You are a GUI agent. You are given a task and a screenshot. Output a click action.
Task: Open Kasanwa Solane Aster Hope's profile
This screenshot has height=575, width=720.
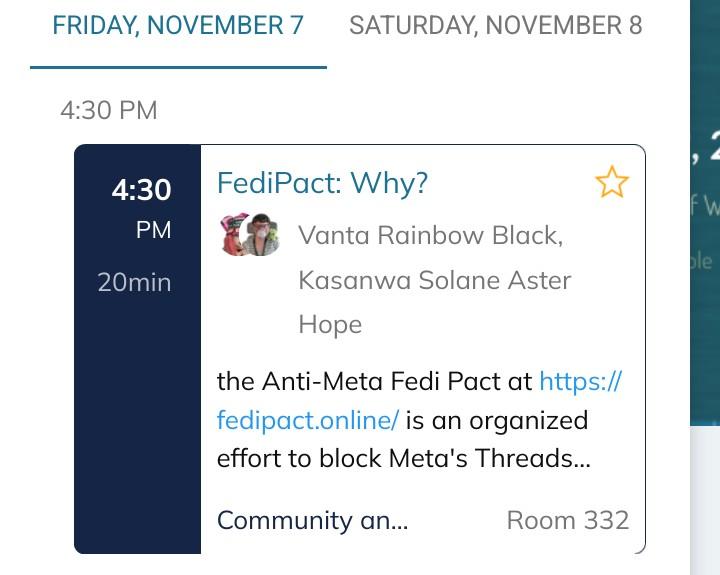[x=434, y=280]
